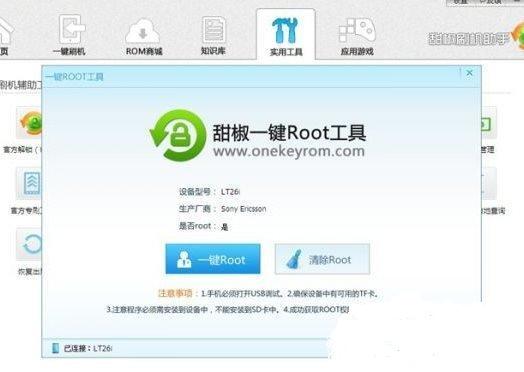Click the user icon inside 一键Root button

[184, 259]
